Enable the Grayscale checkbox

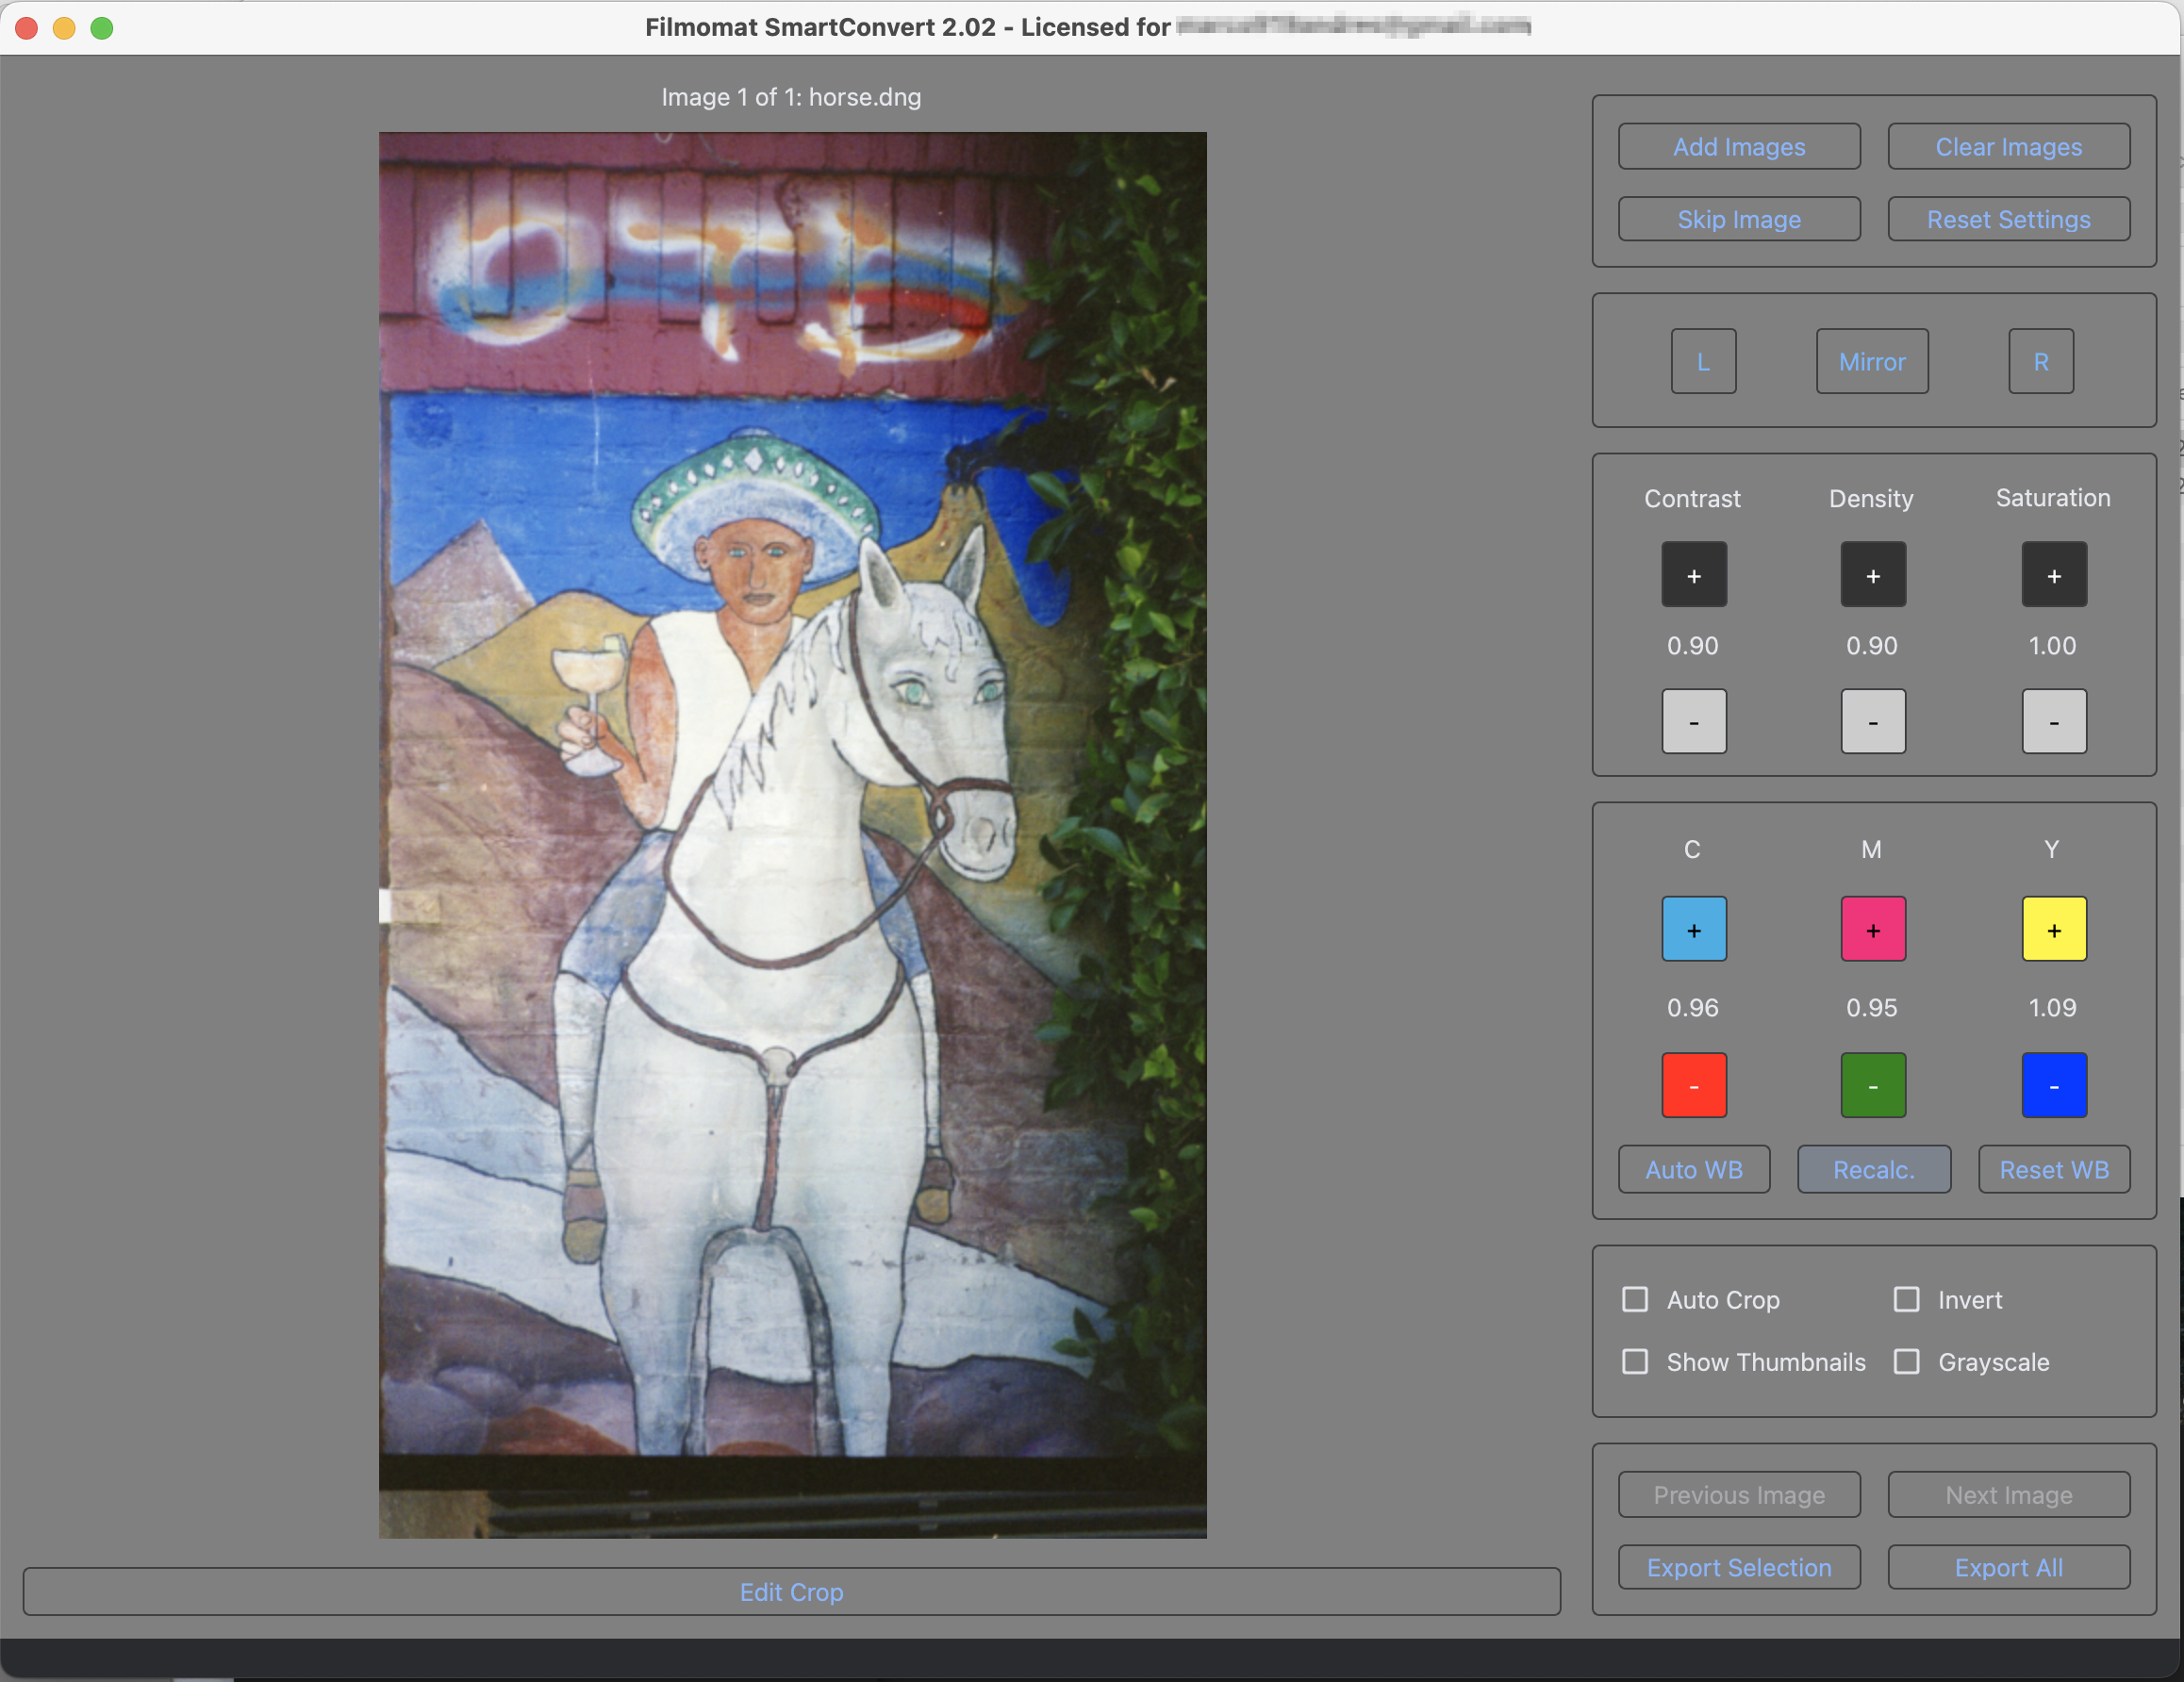(1907, 1362)
